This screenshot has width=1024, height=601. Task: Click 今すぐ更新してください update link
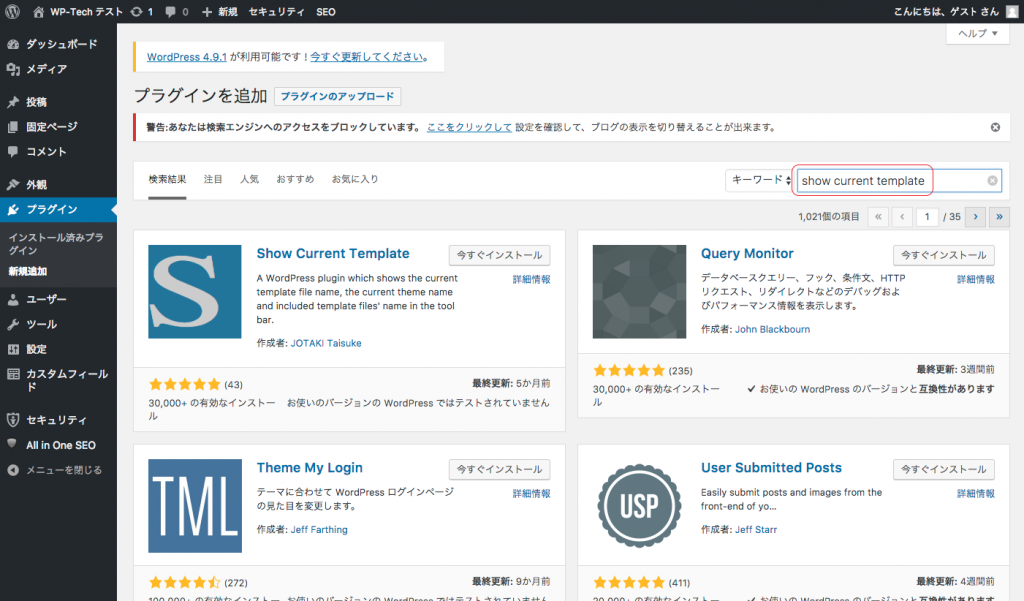tap(366, 57)
